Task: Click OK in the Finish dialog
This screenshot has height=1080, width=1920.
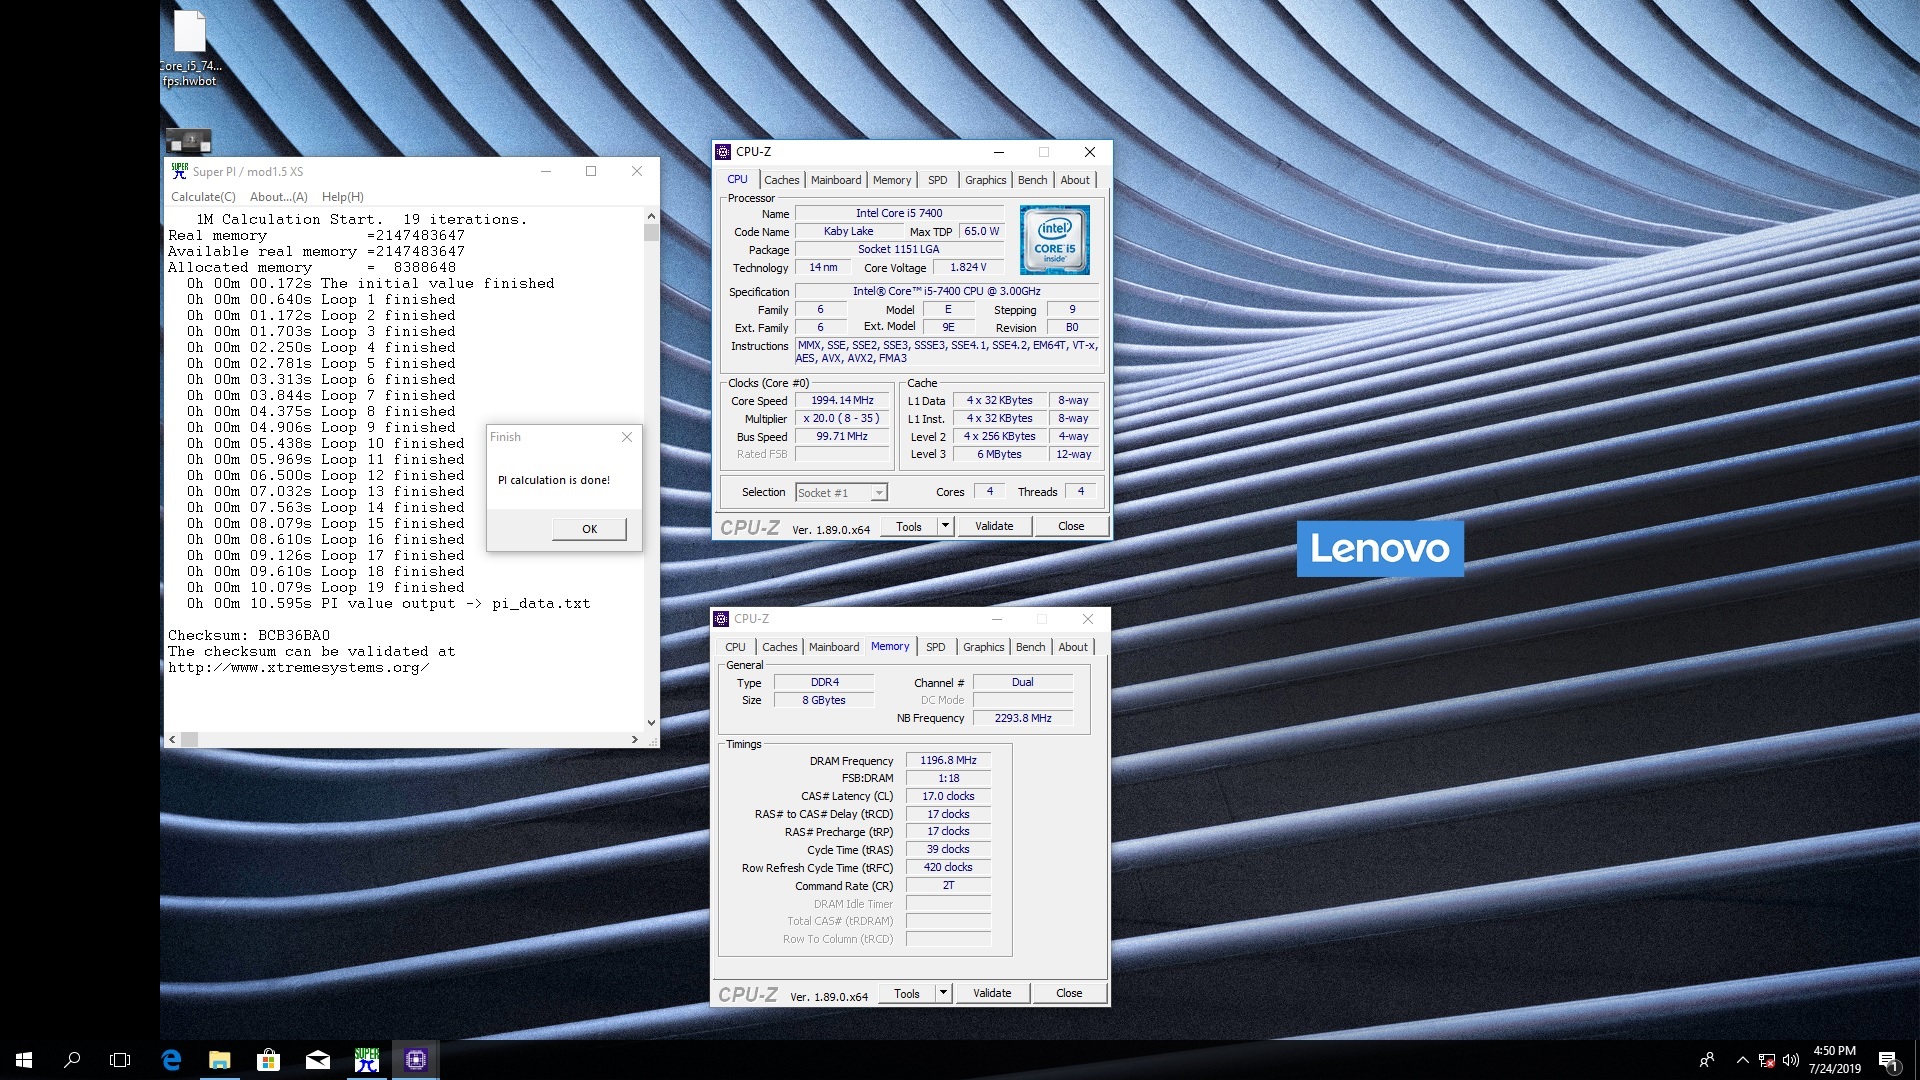Action: click(x=589, y=529)
